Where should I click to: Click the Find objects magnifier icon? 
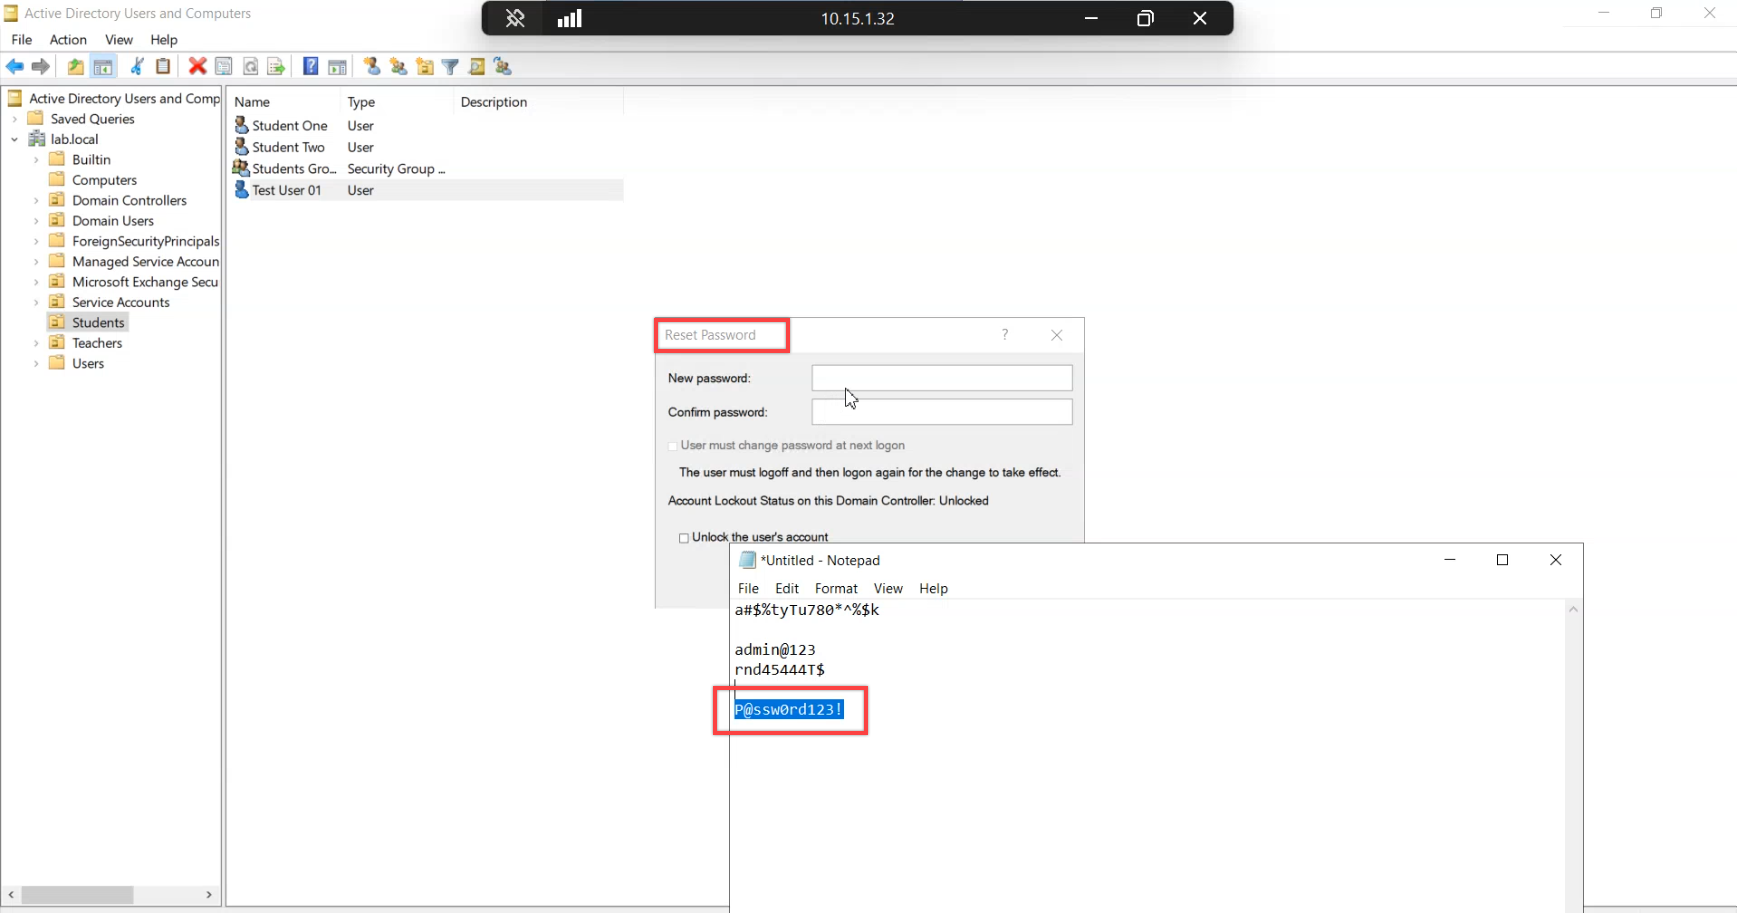477,66
